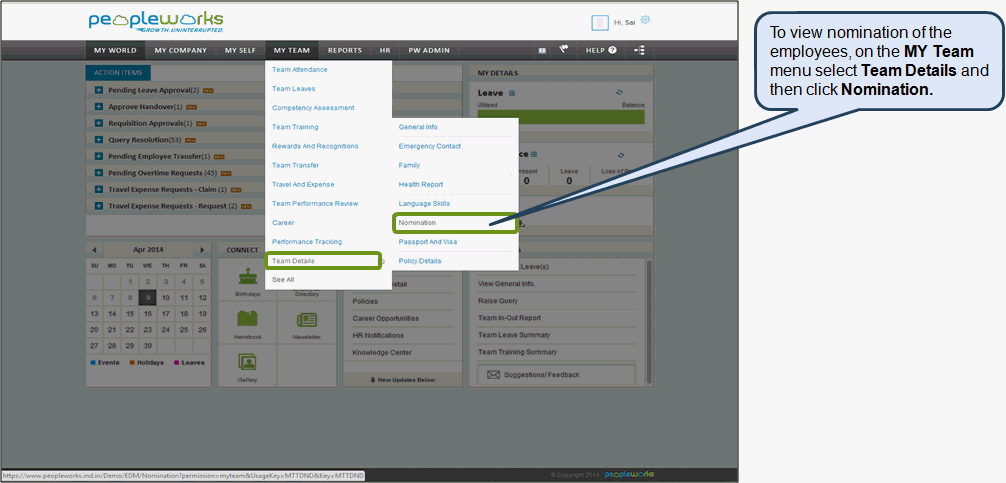The width and height of the screenshot is (1006, 483).
Task: Choose Family submenu item
Action: pos(409,165)
